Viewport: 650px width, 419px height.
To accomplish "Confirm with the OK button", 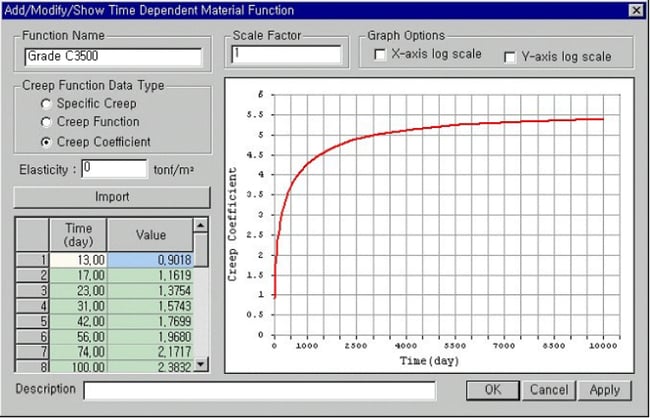I will tap(493, 390).
